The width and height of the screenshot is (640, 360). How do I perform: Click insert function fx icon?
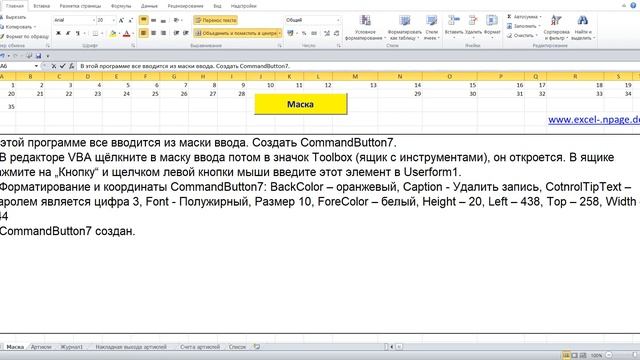(x=71, y=66)
